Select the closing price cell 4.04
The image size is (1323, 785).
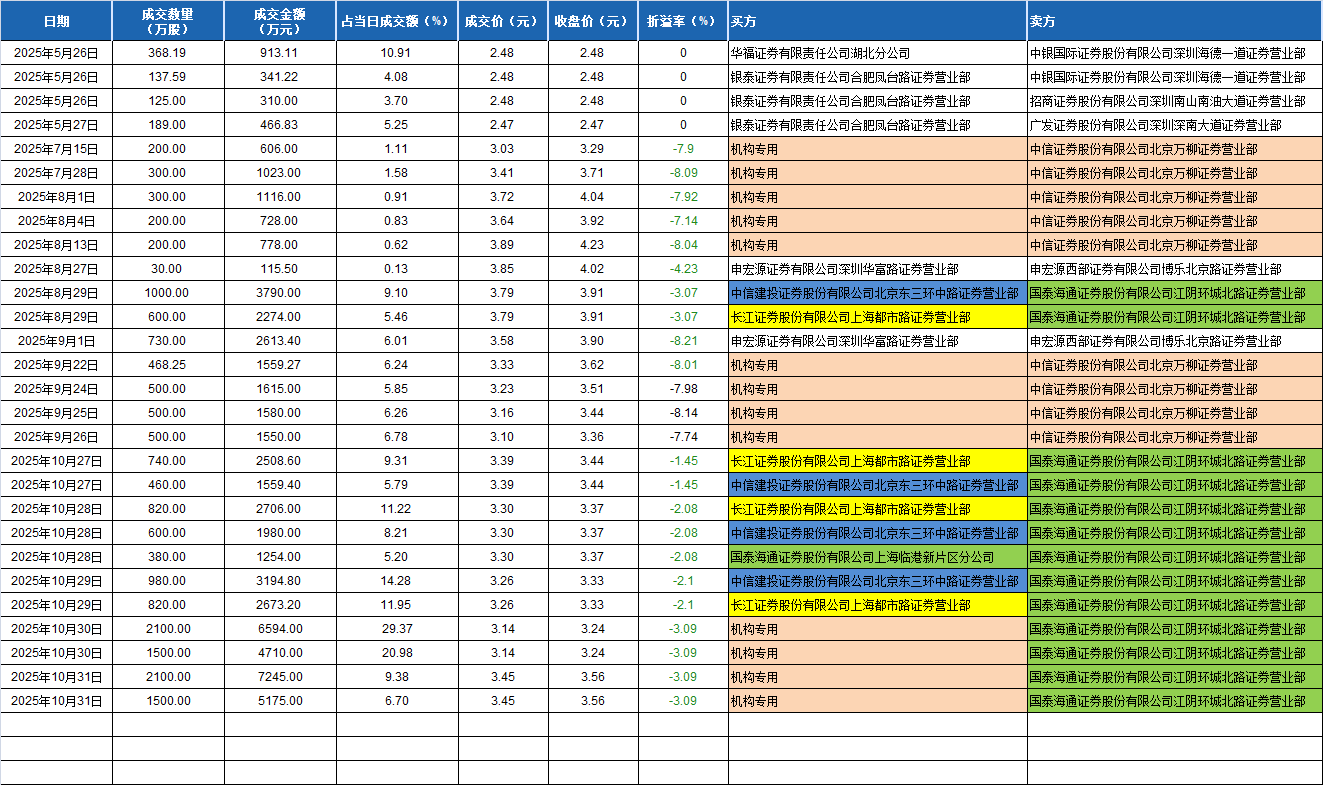click(592, 197)
